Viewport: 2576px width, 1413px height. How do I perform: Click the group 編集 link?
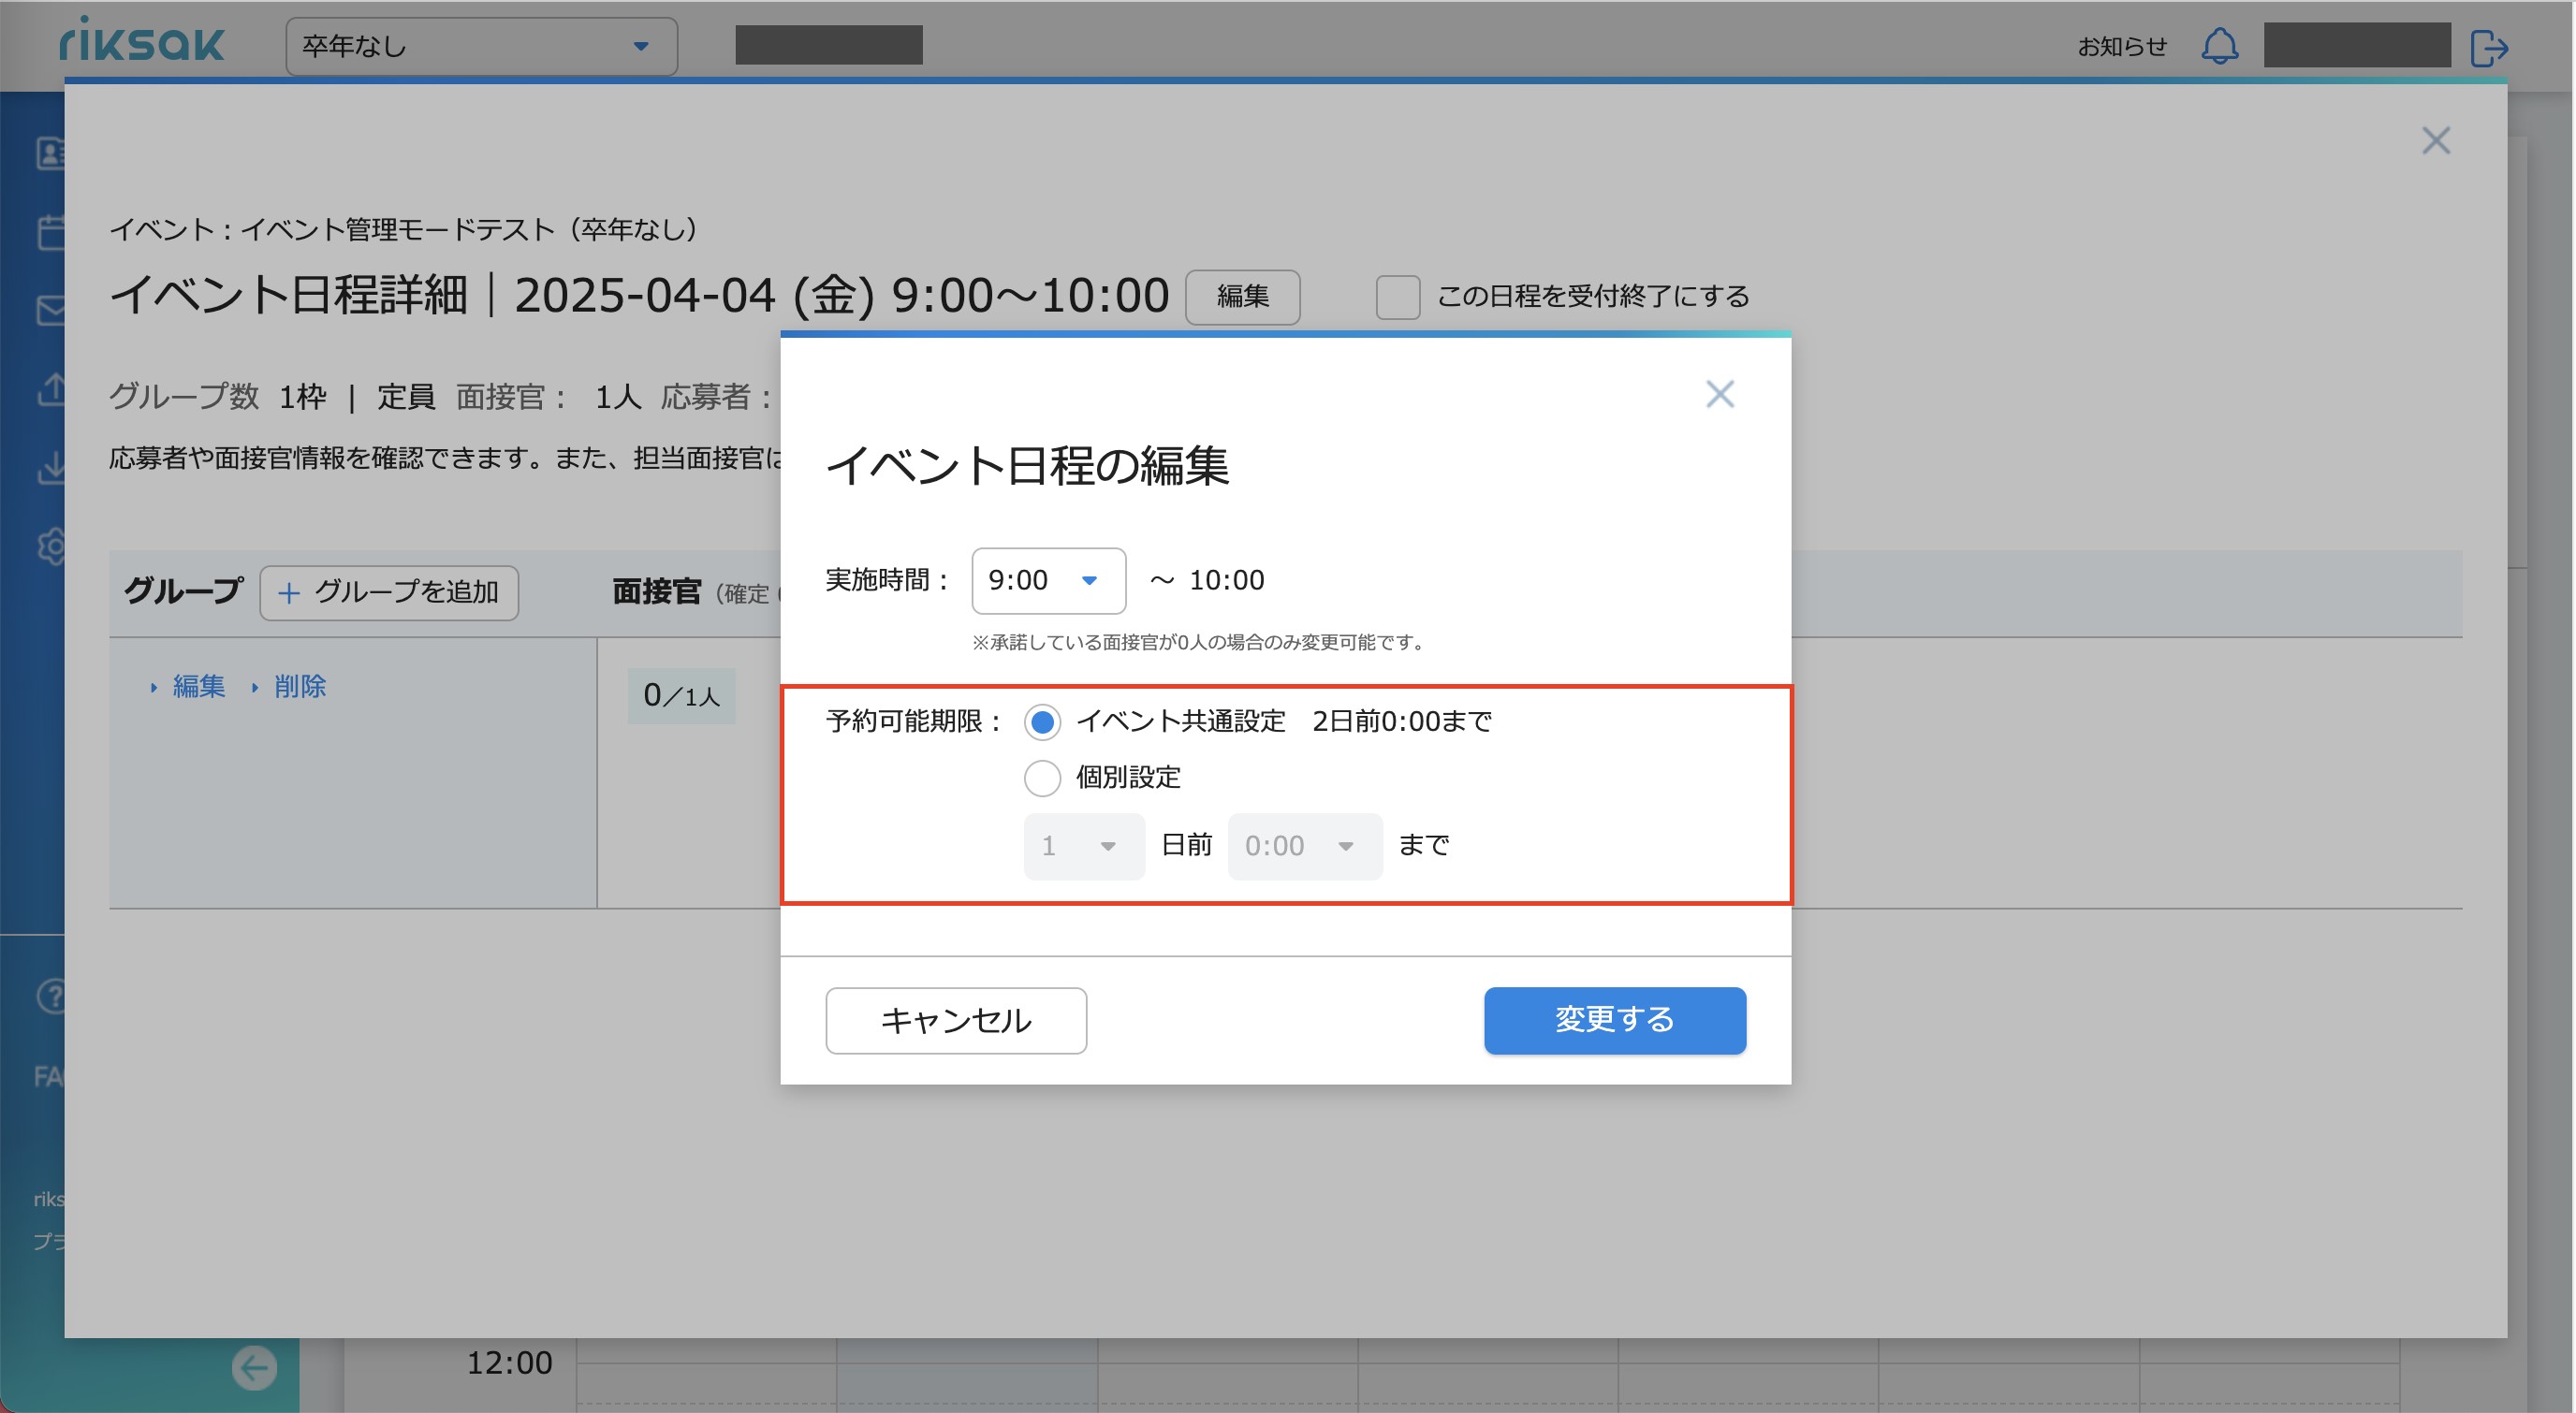pyautogui.click(x=199, y=687)
